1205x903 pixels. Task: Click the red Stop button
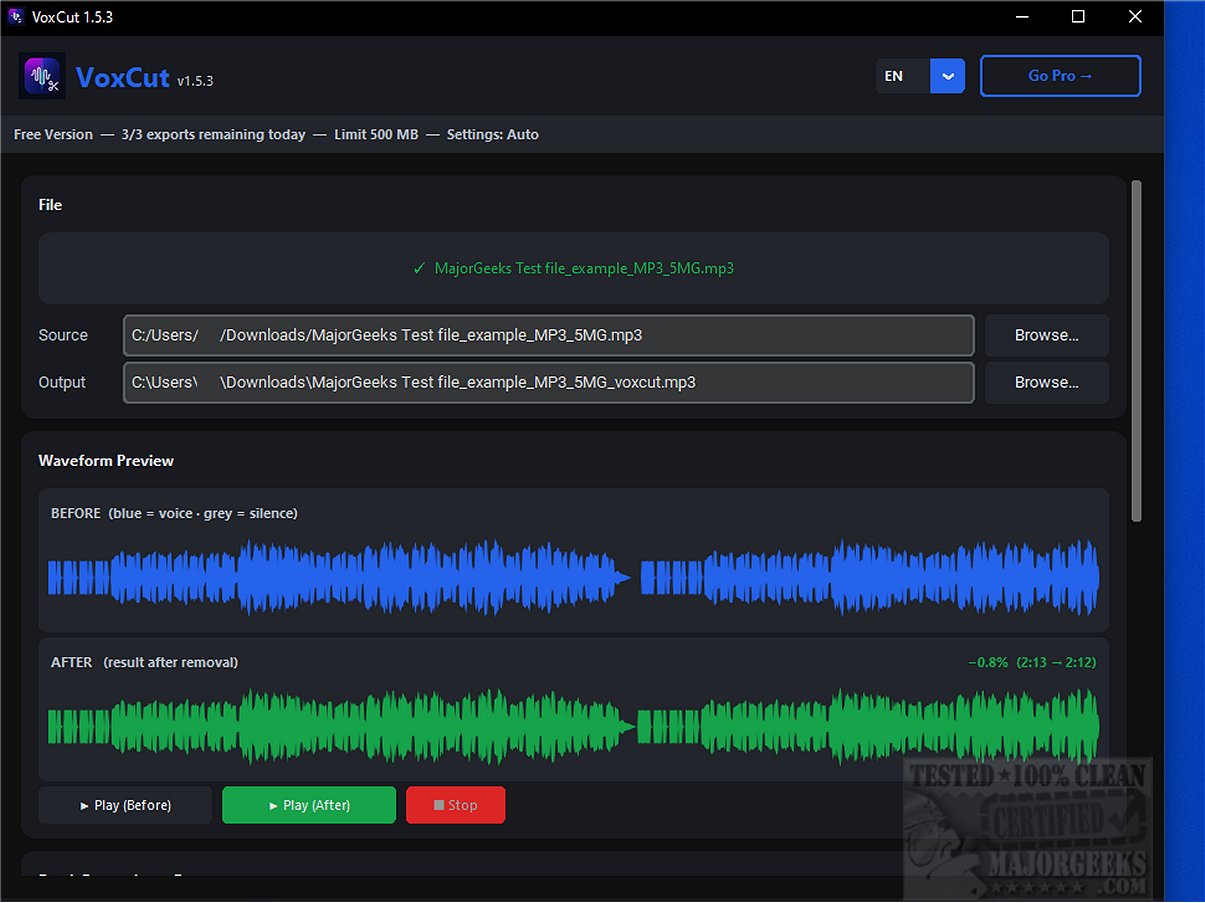point(455,805)
